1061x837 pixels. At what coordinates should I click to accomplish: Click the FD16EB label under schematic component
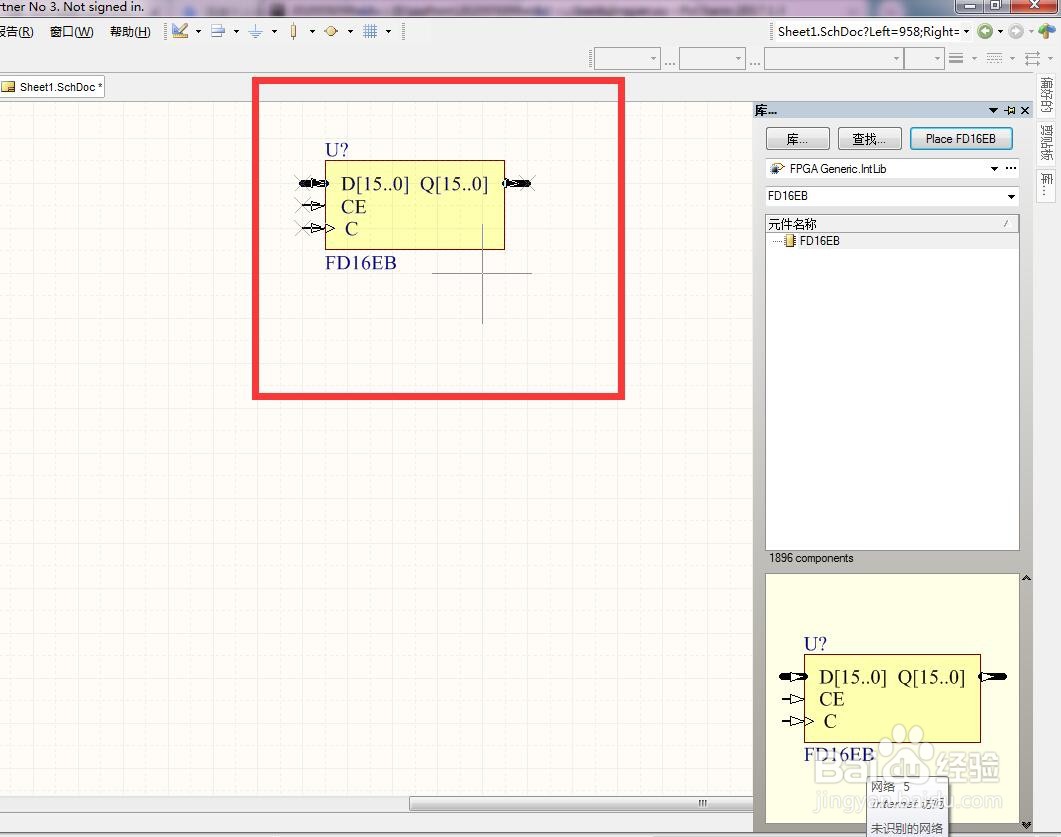[x=361, y=263]
